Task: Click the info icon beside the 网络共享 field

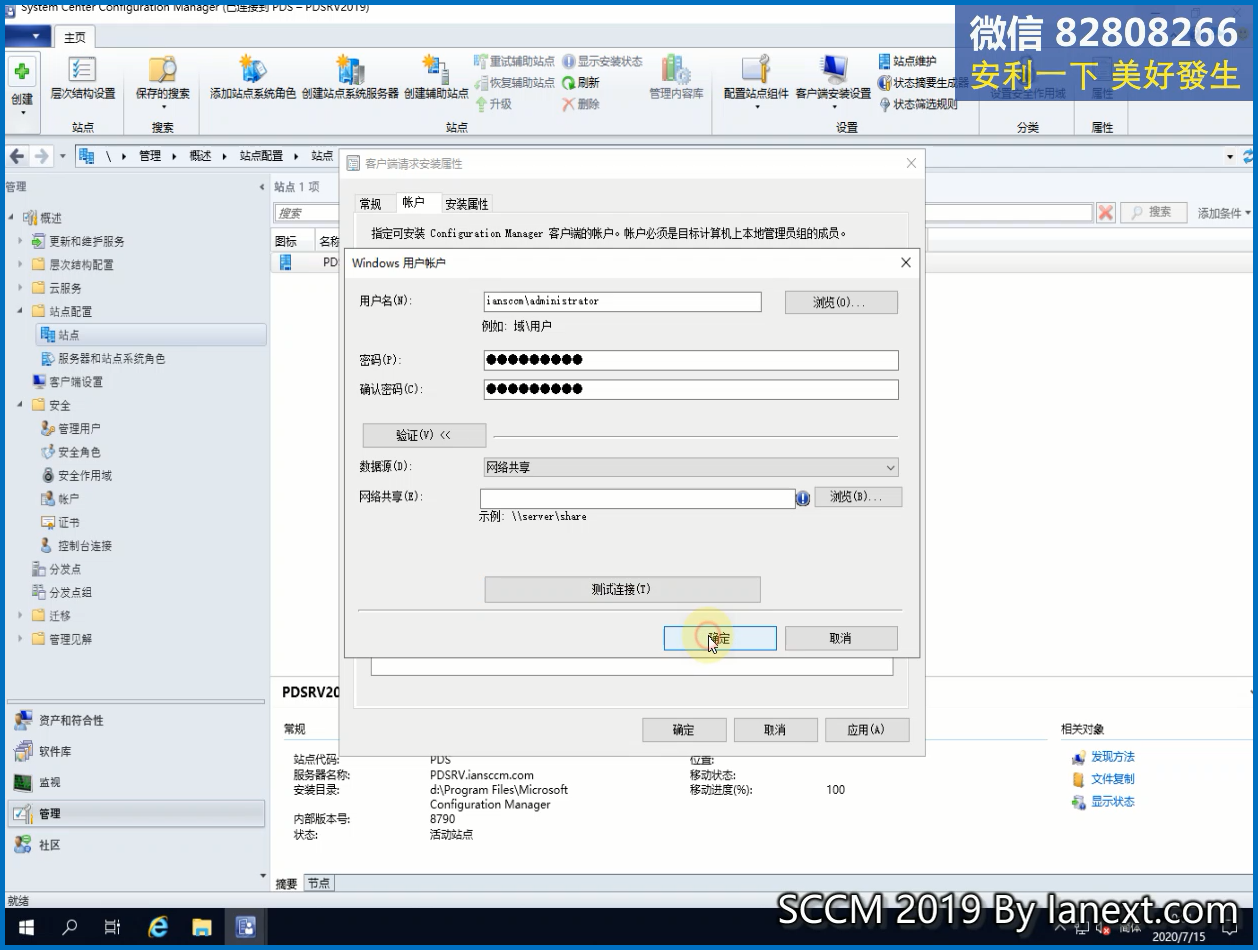Action: tap(803, 498)
